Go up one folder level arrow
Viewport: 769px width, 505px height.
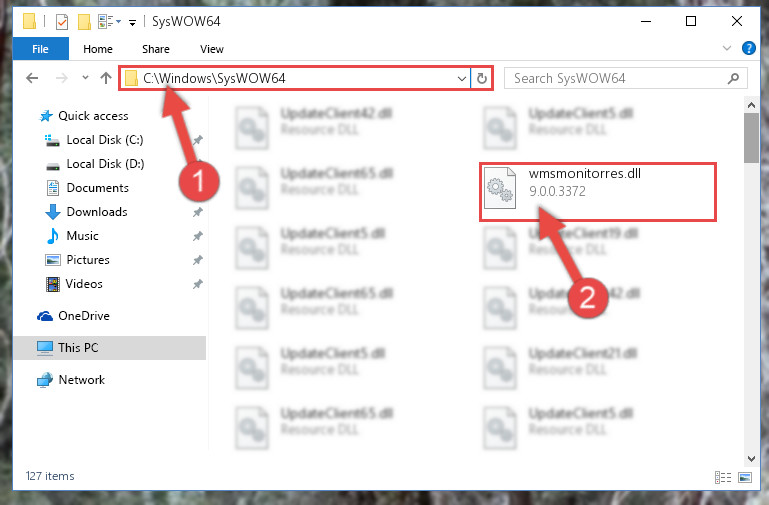tap(105, 78)
